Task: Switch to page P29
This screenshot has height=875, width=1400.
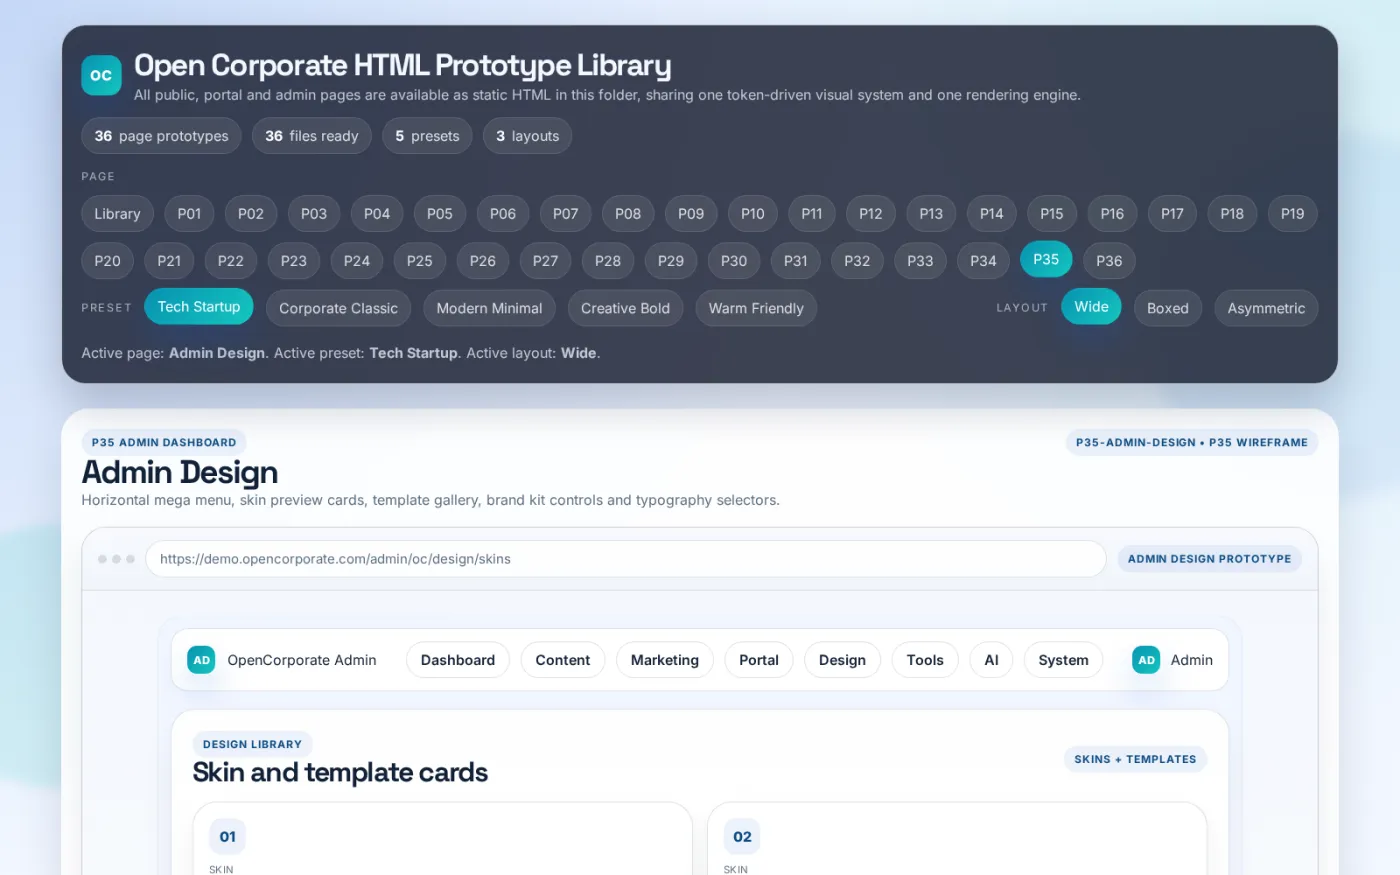Action: 671,261
